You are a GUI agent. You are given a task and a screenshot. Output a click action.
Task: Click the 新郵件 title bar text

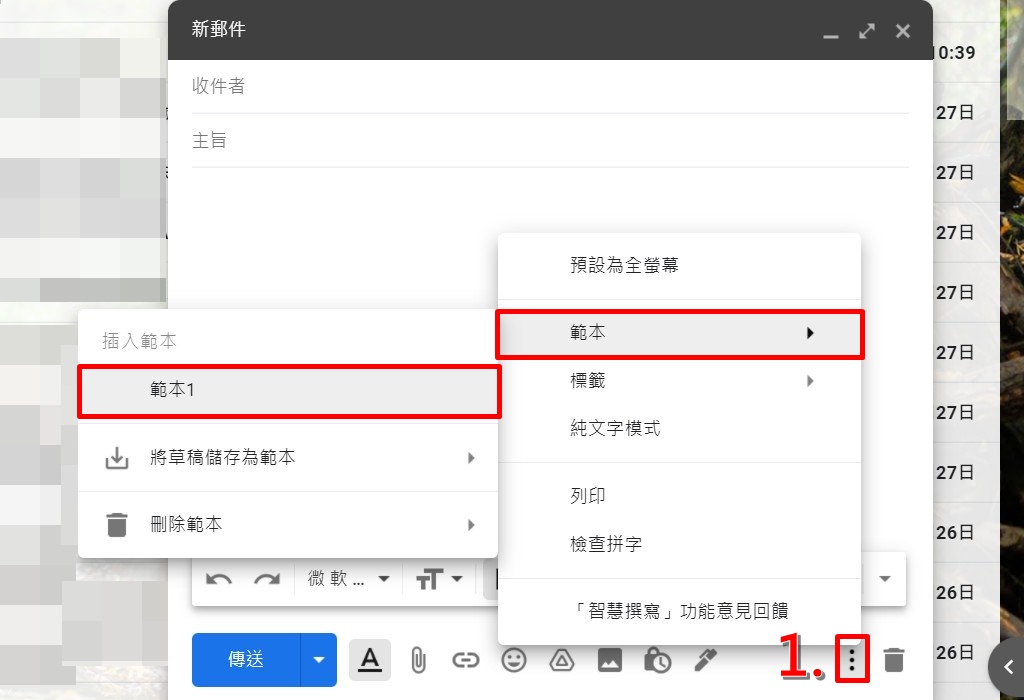[218, 29]
